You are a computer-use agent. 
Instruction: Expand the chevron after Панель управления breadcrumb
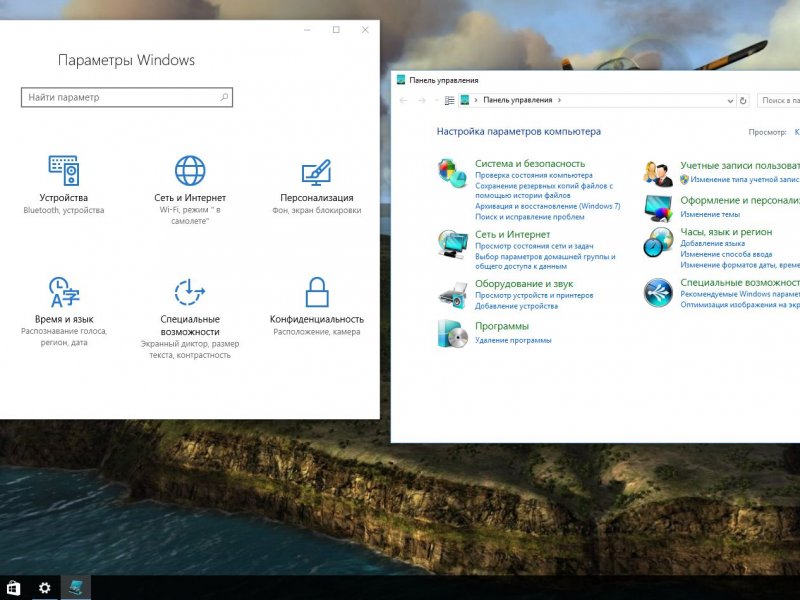click(x=559, y=100)
